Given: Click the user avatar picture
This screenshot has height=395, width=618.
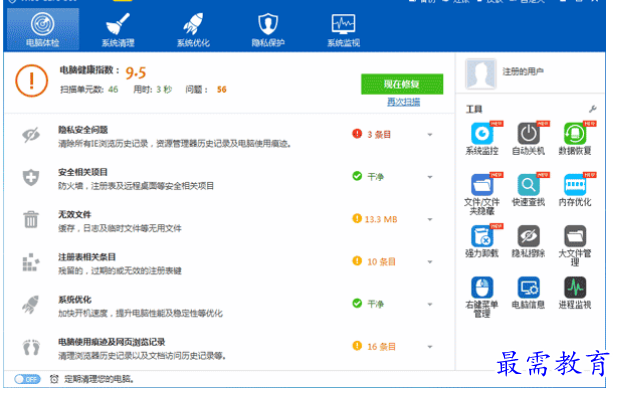Looking at the screenshot, I should click(480, 74).
